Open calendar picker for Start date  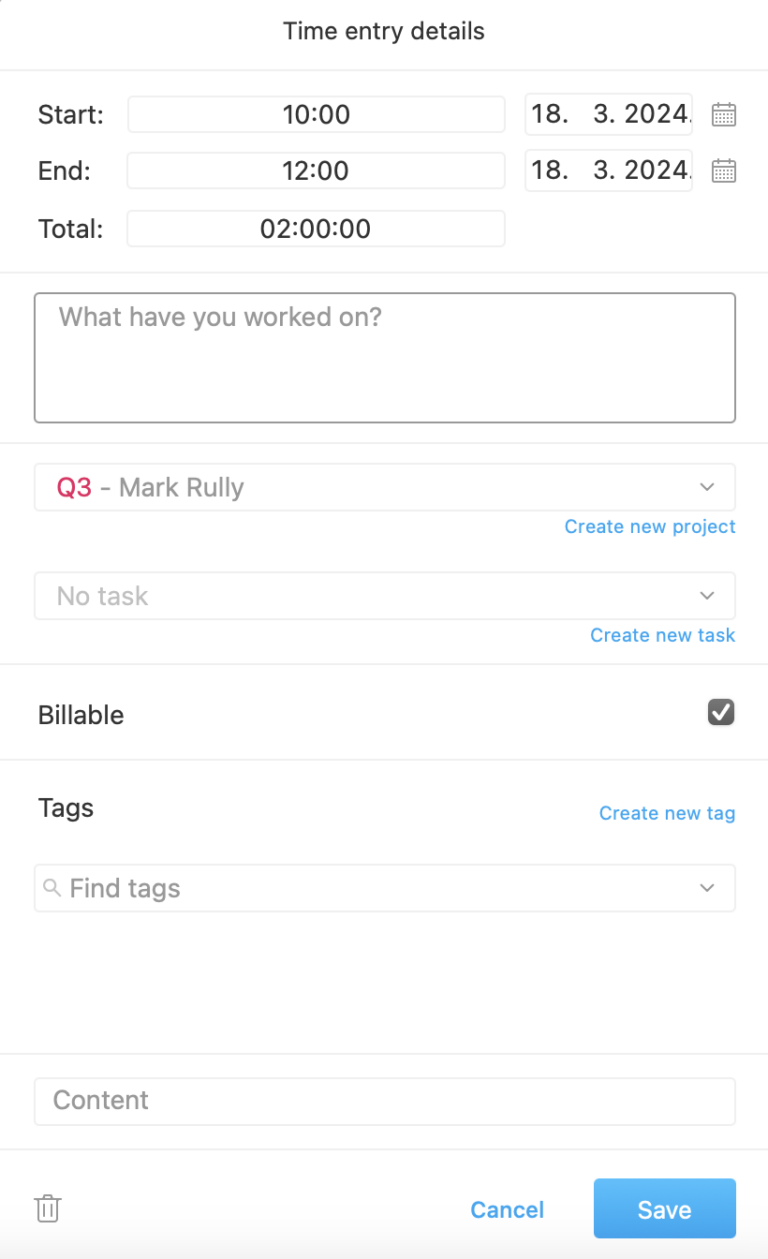coord(723,115)
